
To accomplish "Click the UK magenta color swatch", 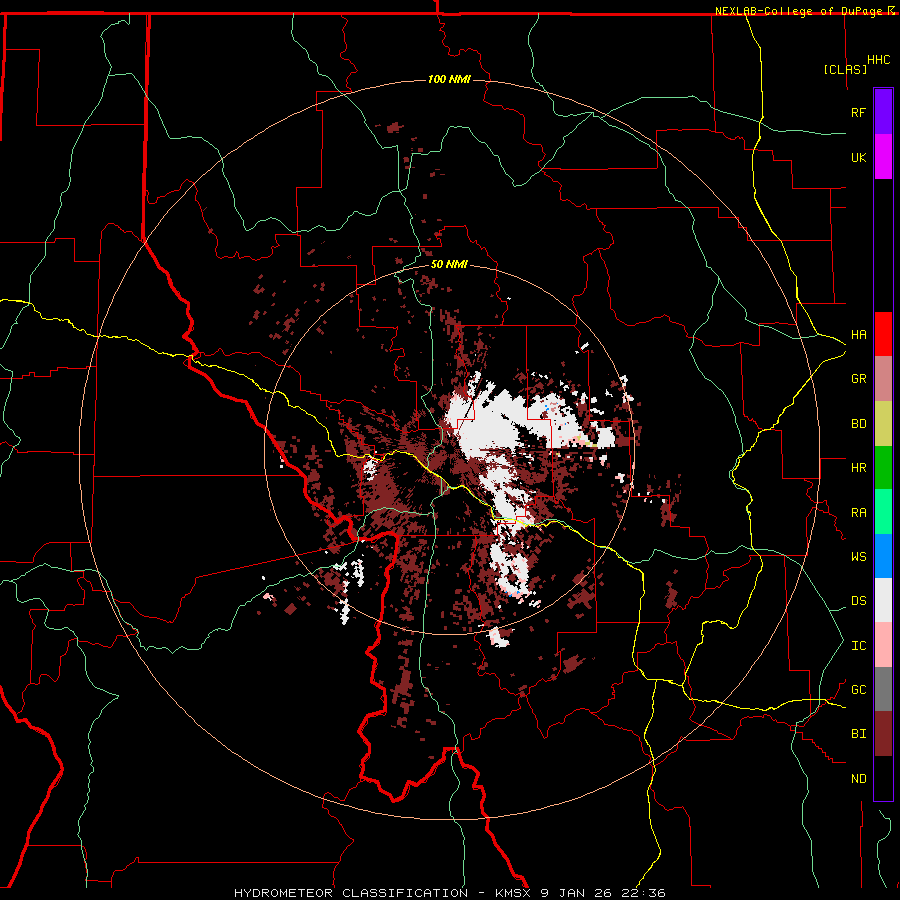I will click(883, 157).
